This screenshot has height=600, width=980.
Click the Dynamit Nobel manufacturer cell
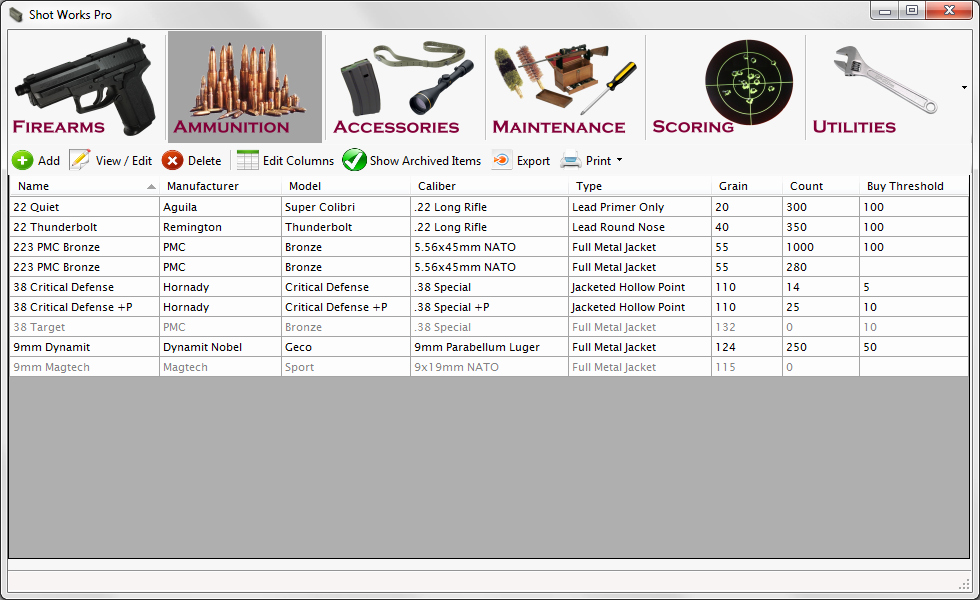tap(221, 347)
